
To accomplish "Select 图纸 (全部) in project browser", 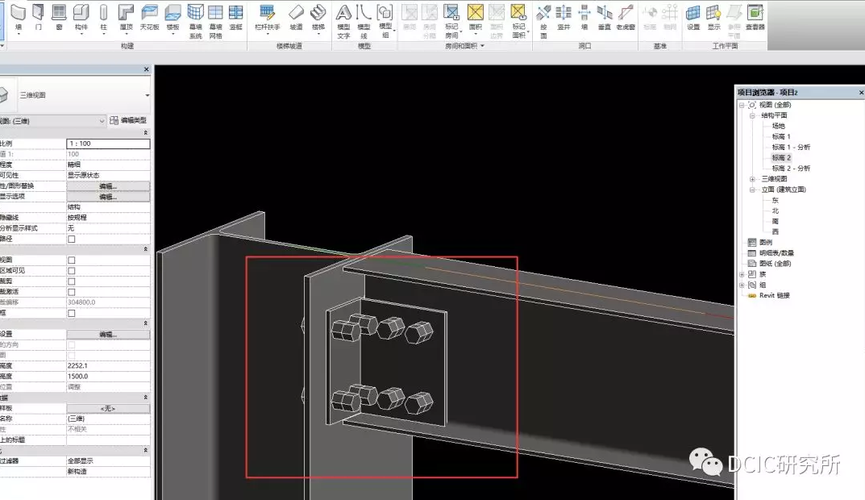I will click(x=775, y=264).
